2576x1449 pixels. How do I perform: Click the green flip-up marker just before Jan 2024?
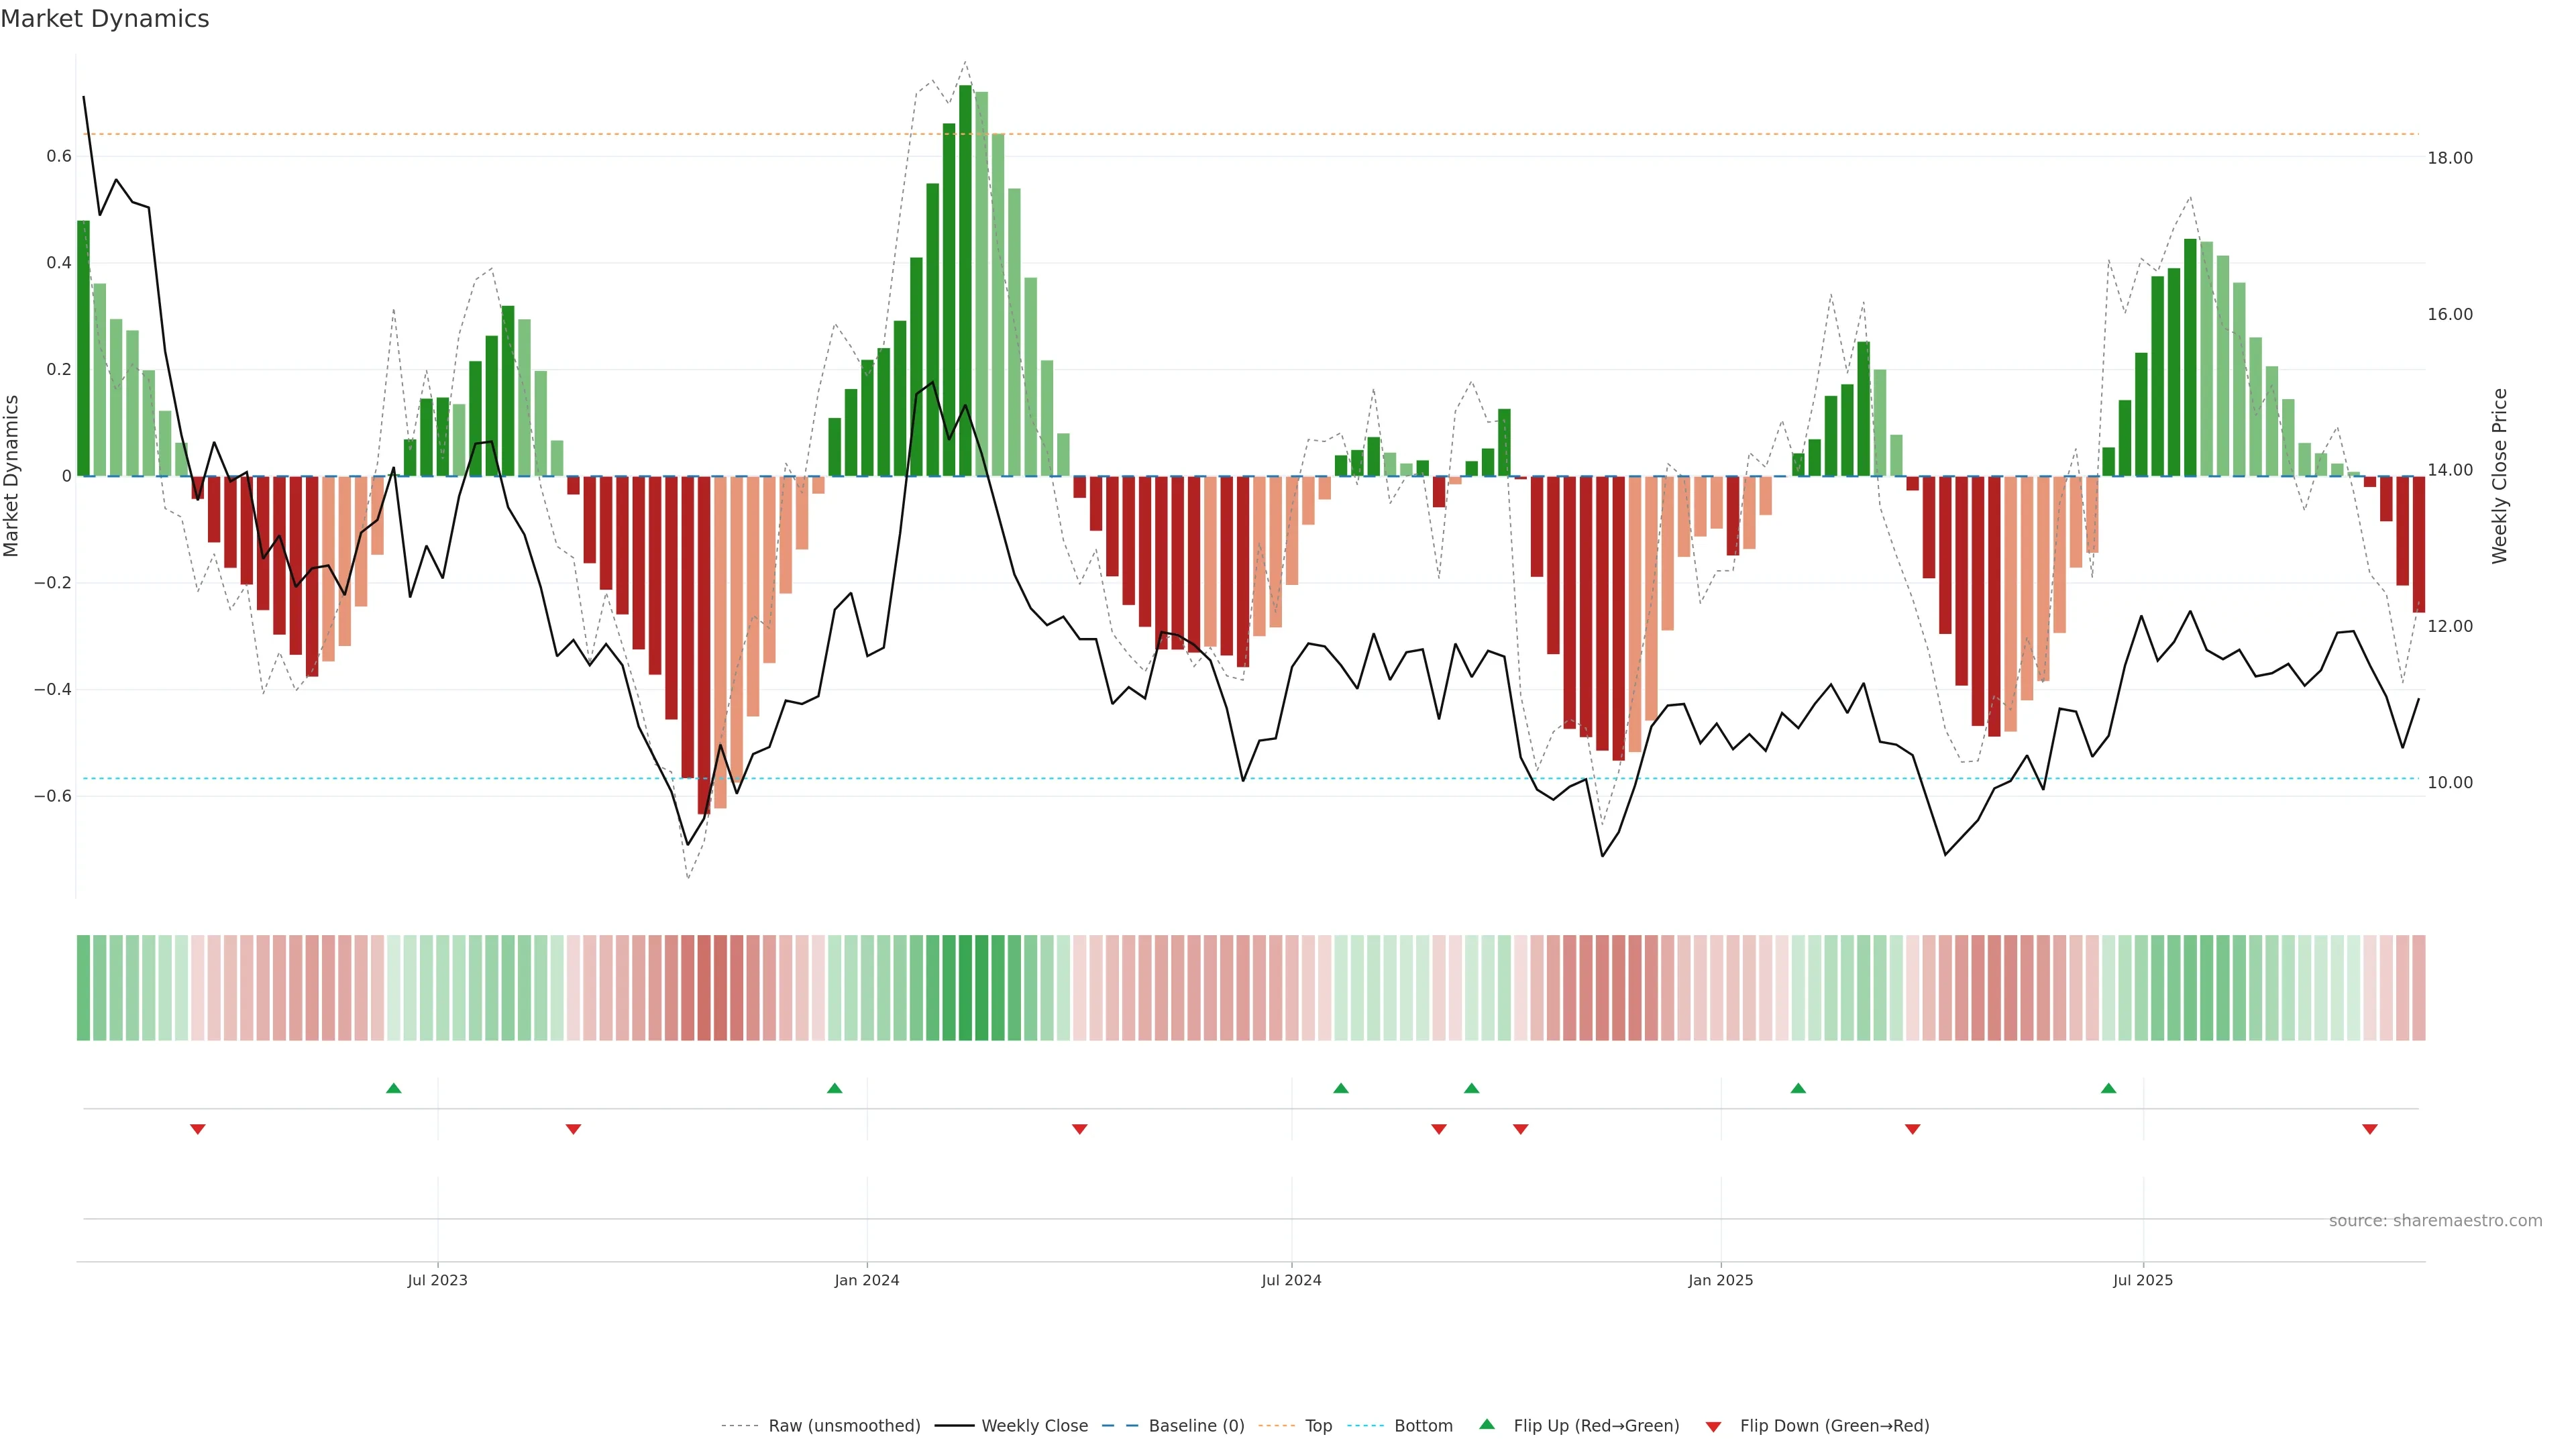(x=835, y=1088)
